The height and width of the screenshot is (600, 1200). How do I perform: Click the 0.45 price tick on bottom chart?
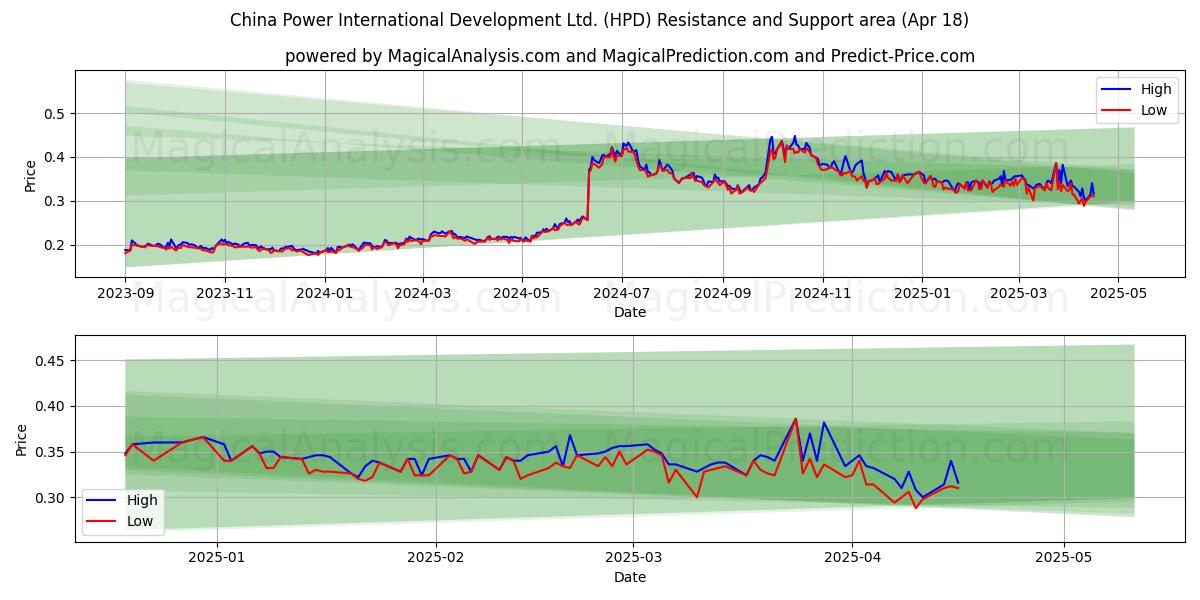click(52, 361)
